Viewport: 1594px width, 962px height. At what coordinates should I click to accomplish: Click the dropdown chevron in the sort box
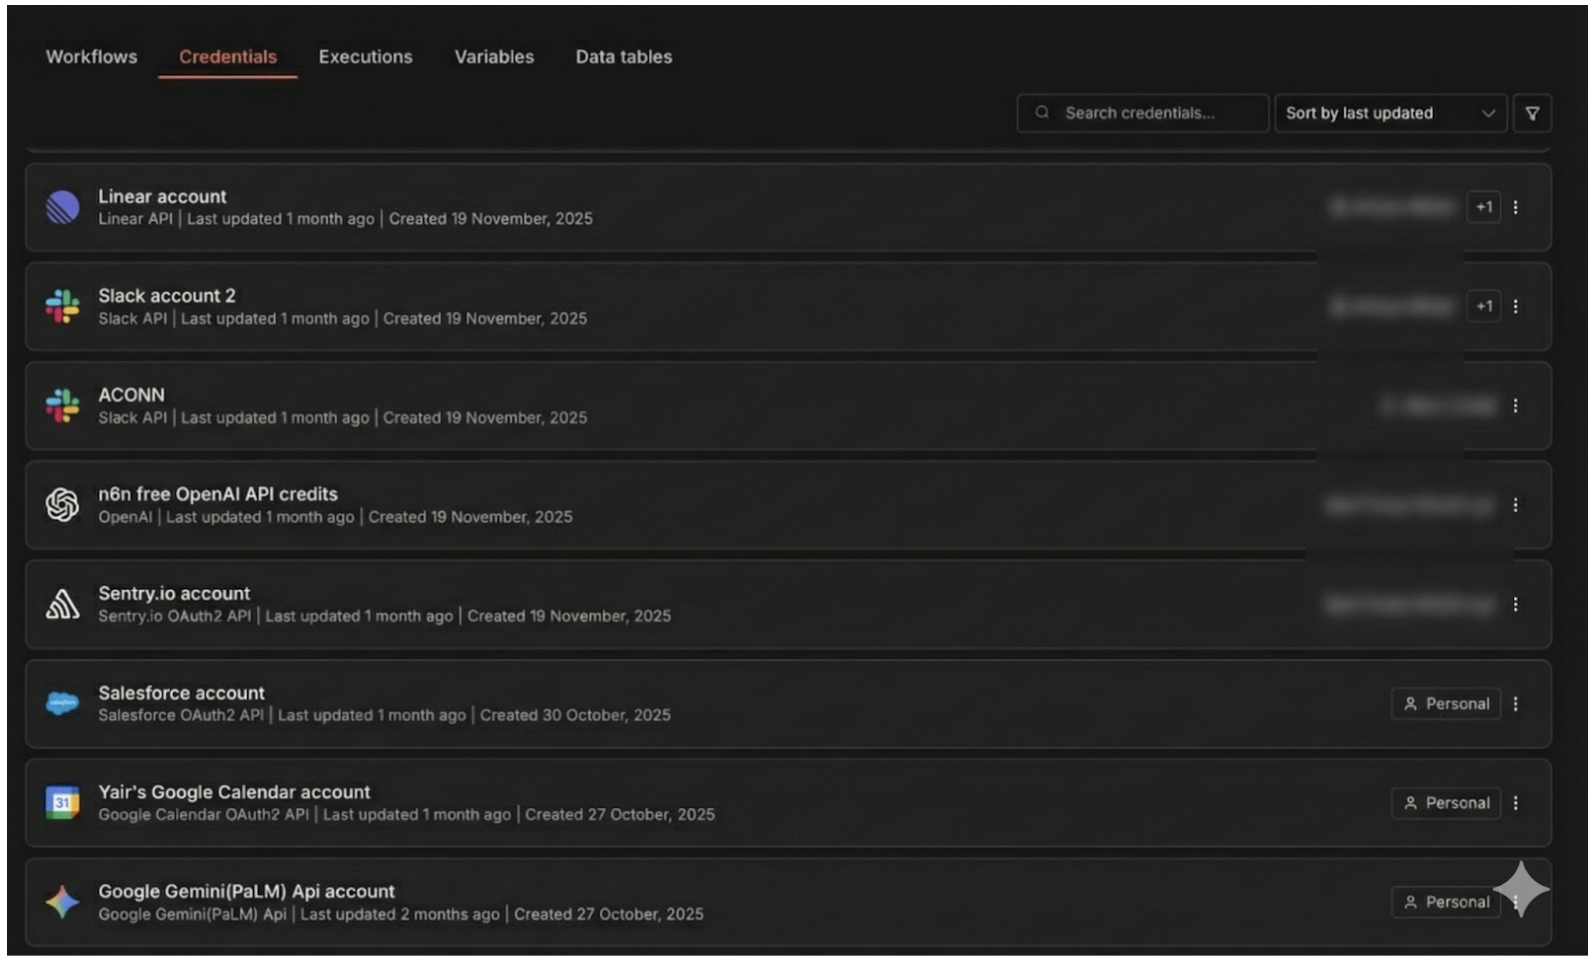(x=1488, y=113)
